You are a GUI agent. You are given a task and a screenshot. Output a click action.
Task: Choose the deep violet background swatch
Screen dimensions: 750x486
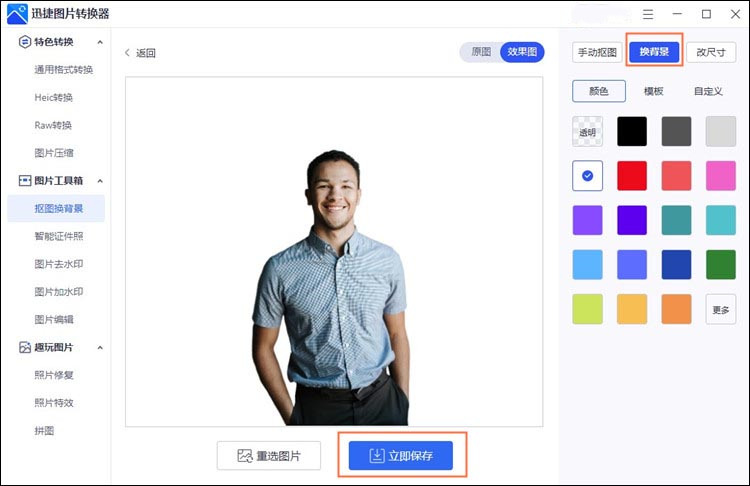click(632, 220)
